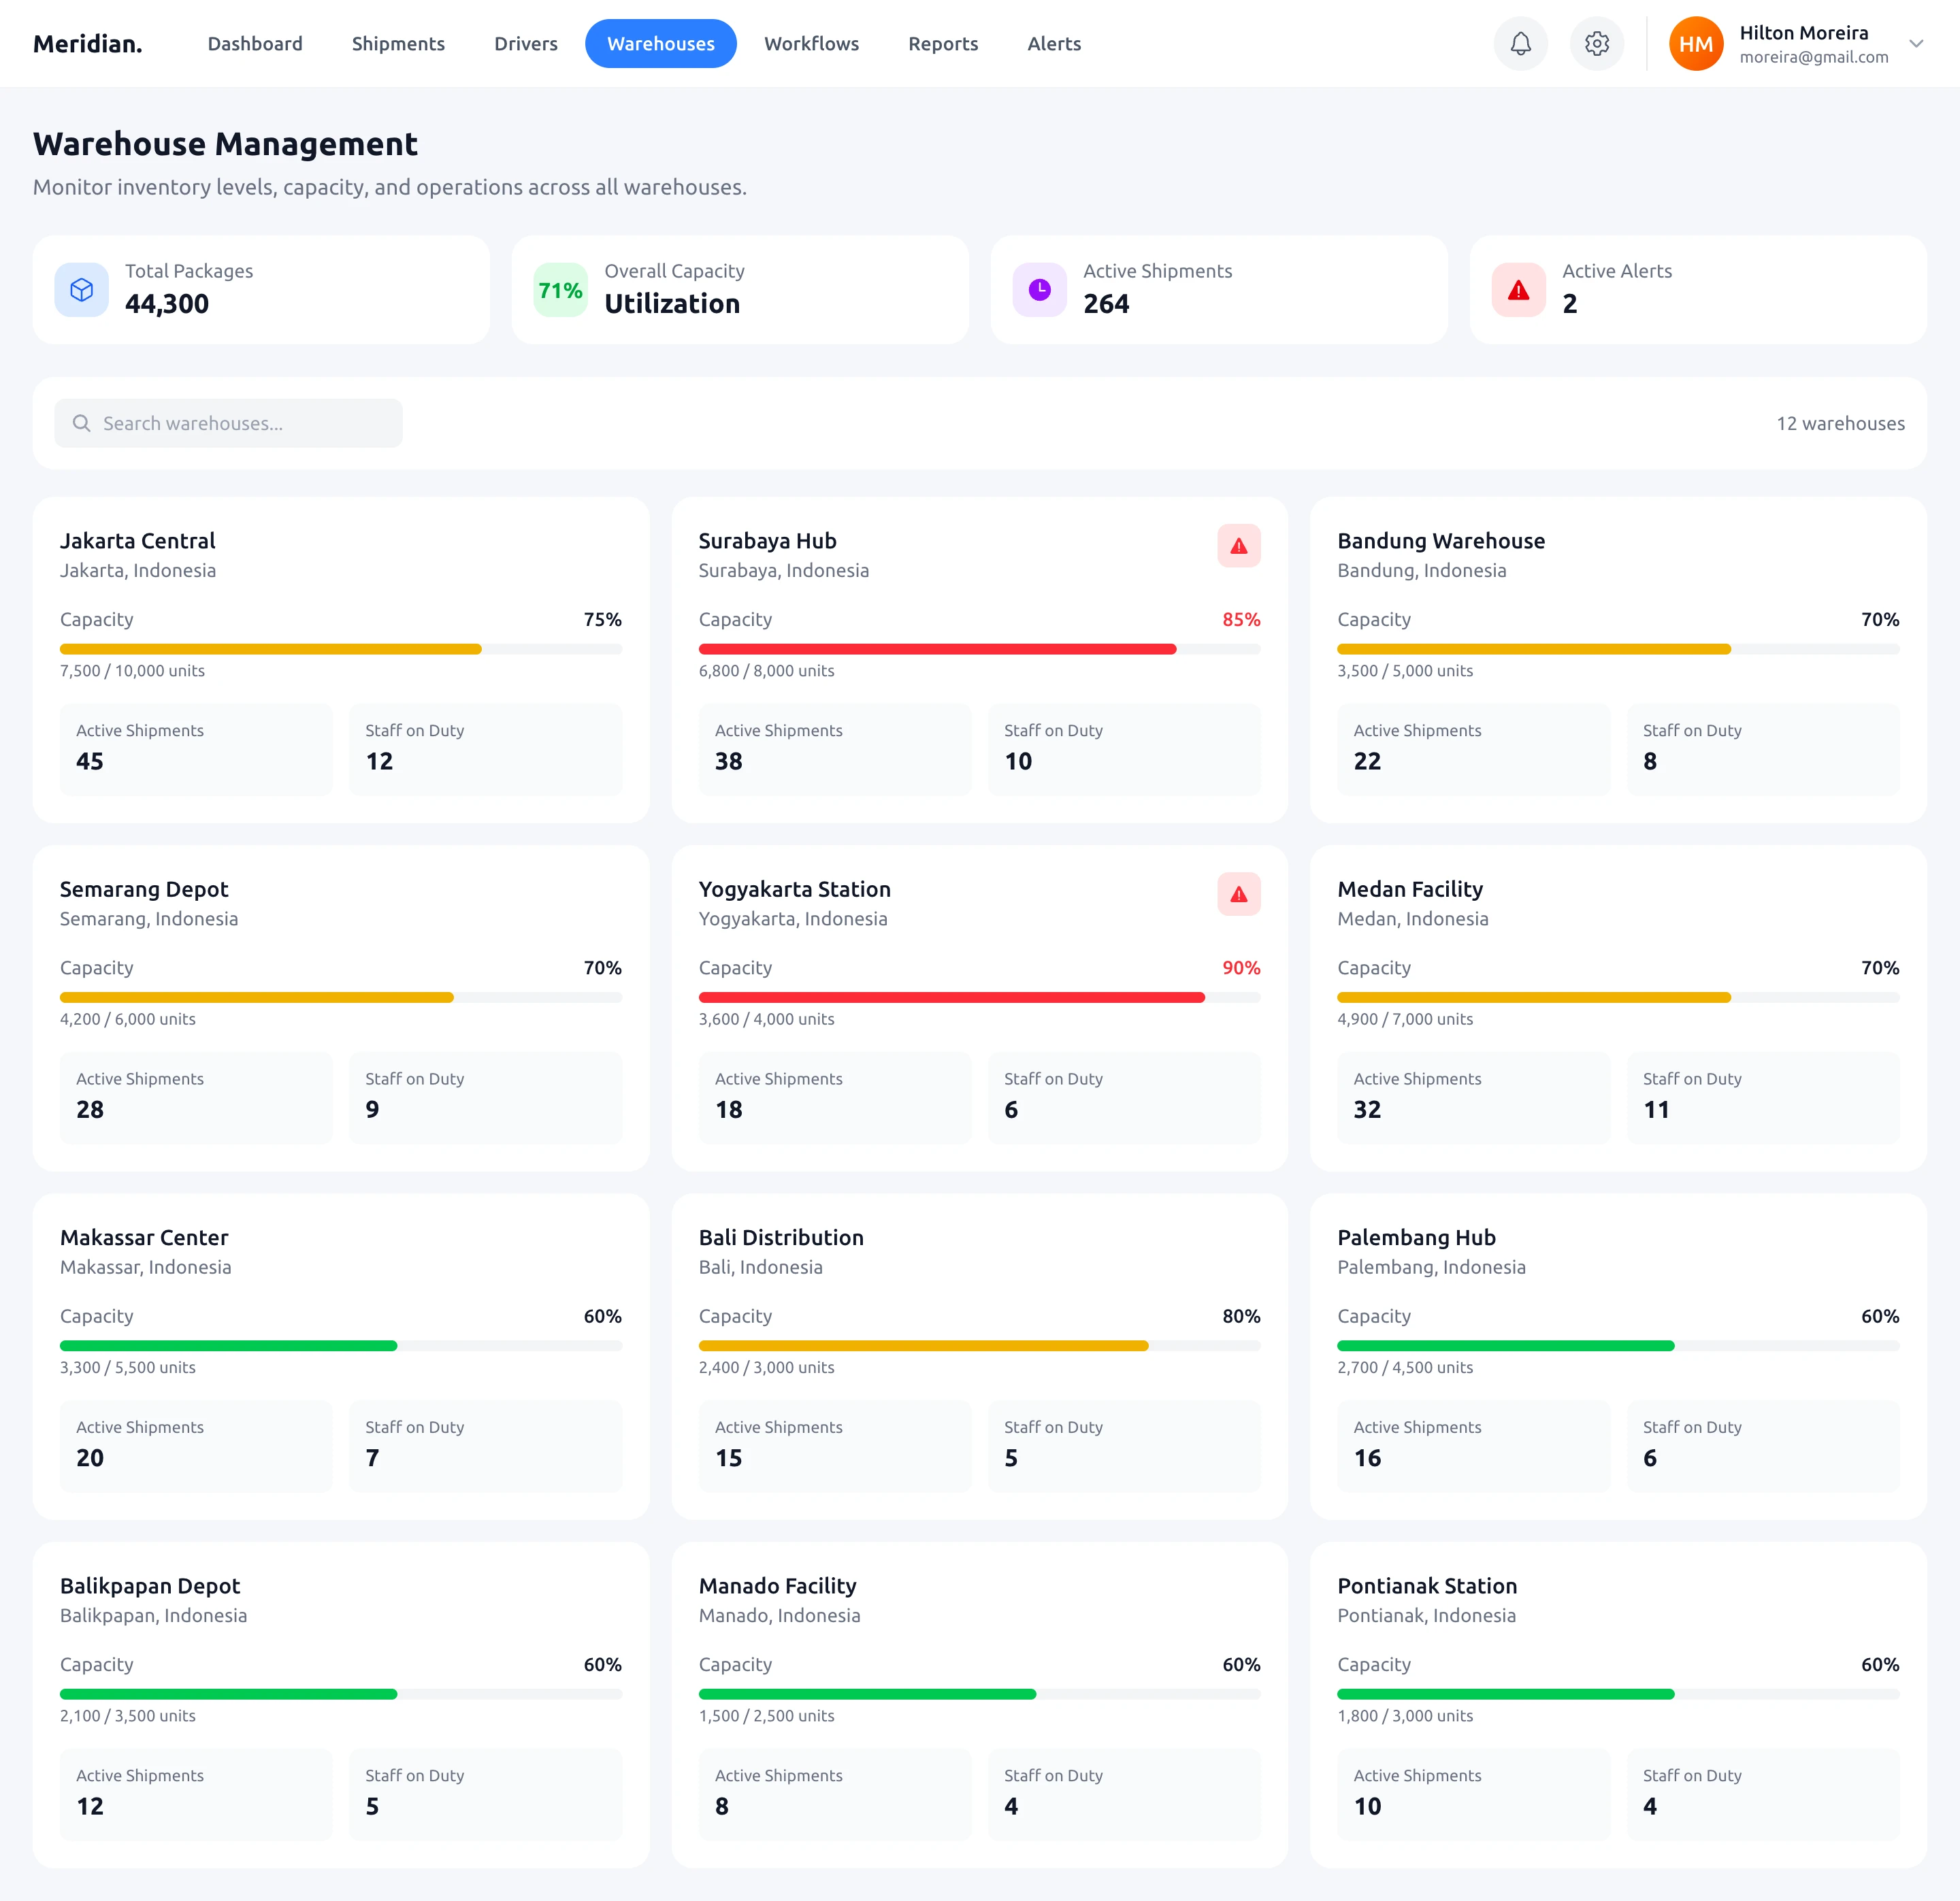Click Surabaya Hub alert warning icon

[1238, 546]
